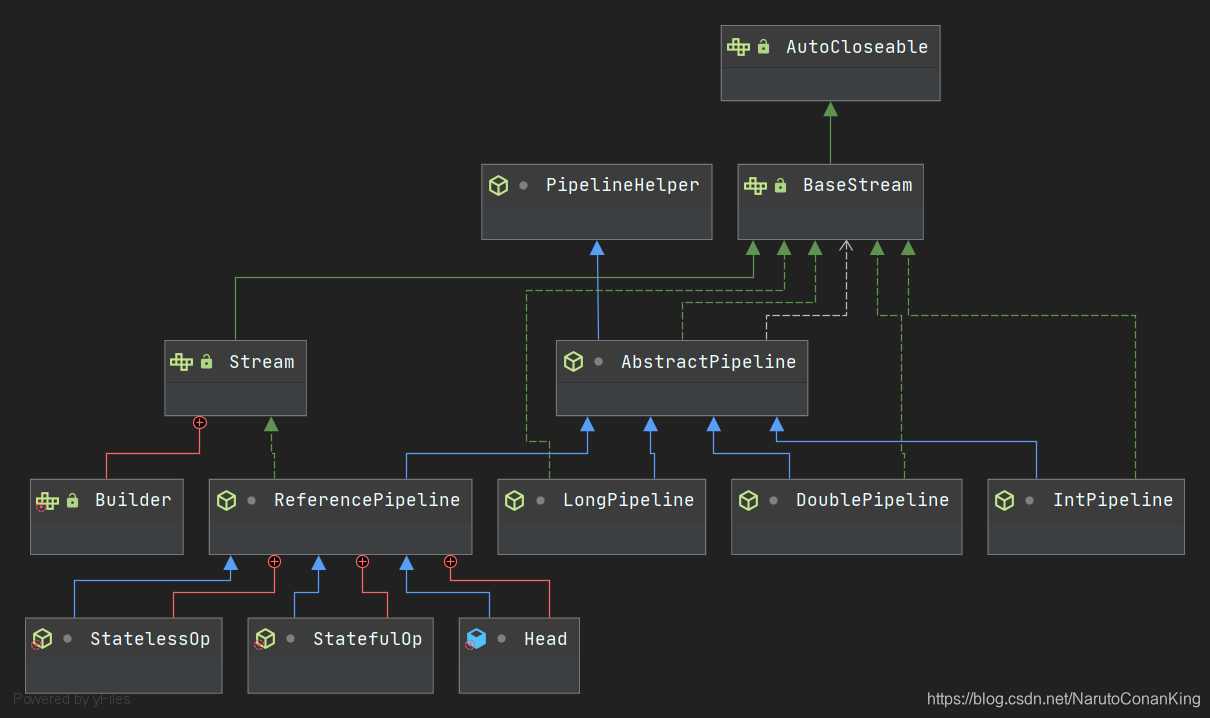The image size is (1210, 718).
Task: Click the visibility dot beside LongPipeline
Action: pos(540,500)
